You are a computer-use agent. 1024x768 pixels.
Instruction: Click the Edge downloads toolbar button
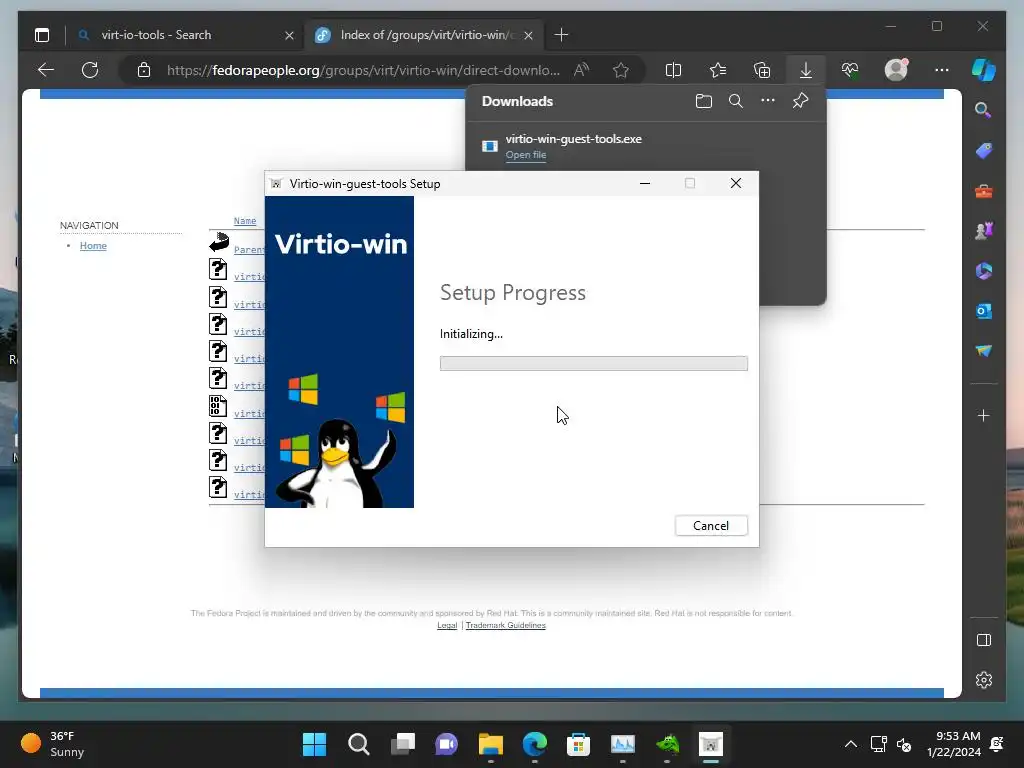coord(806,70)
